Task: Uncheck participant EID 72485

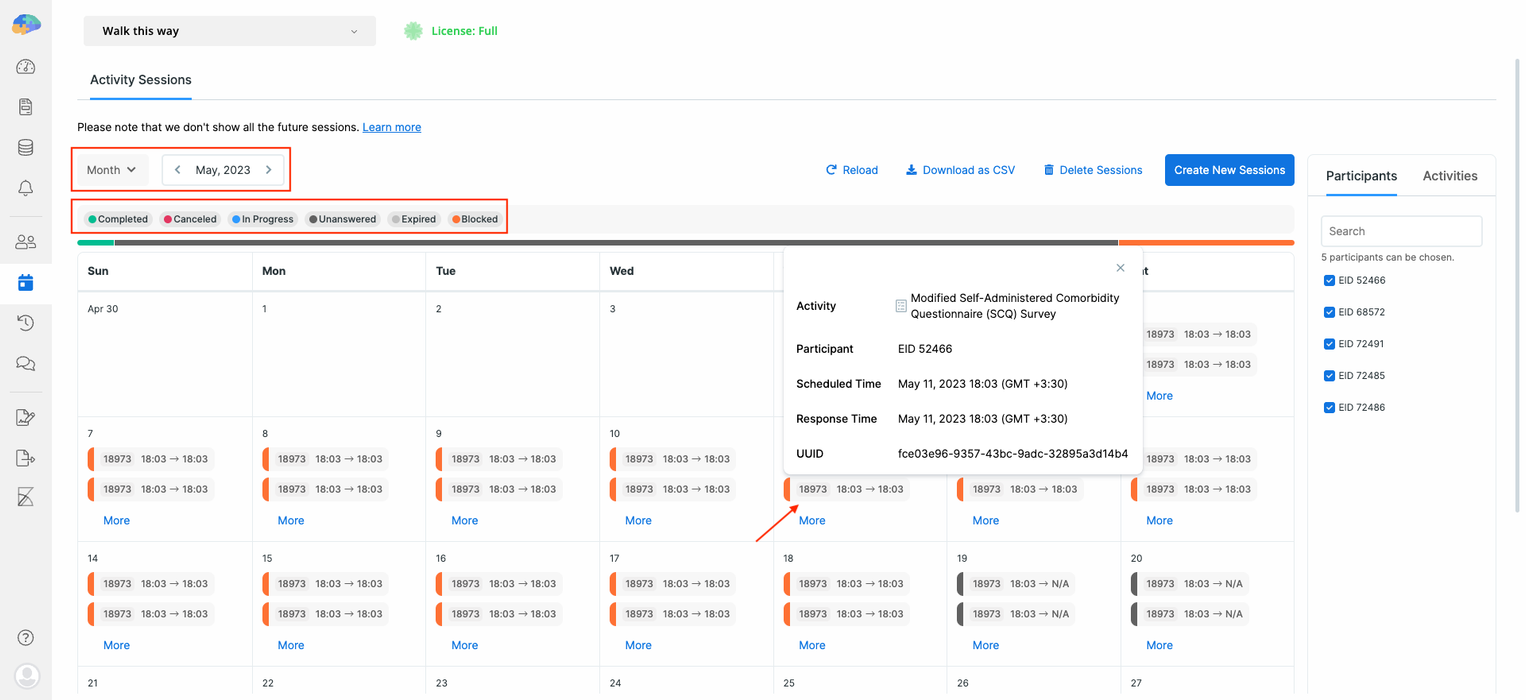Action: (x=1329, y=375)
